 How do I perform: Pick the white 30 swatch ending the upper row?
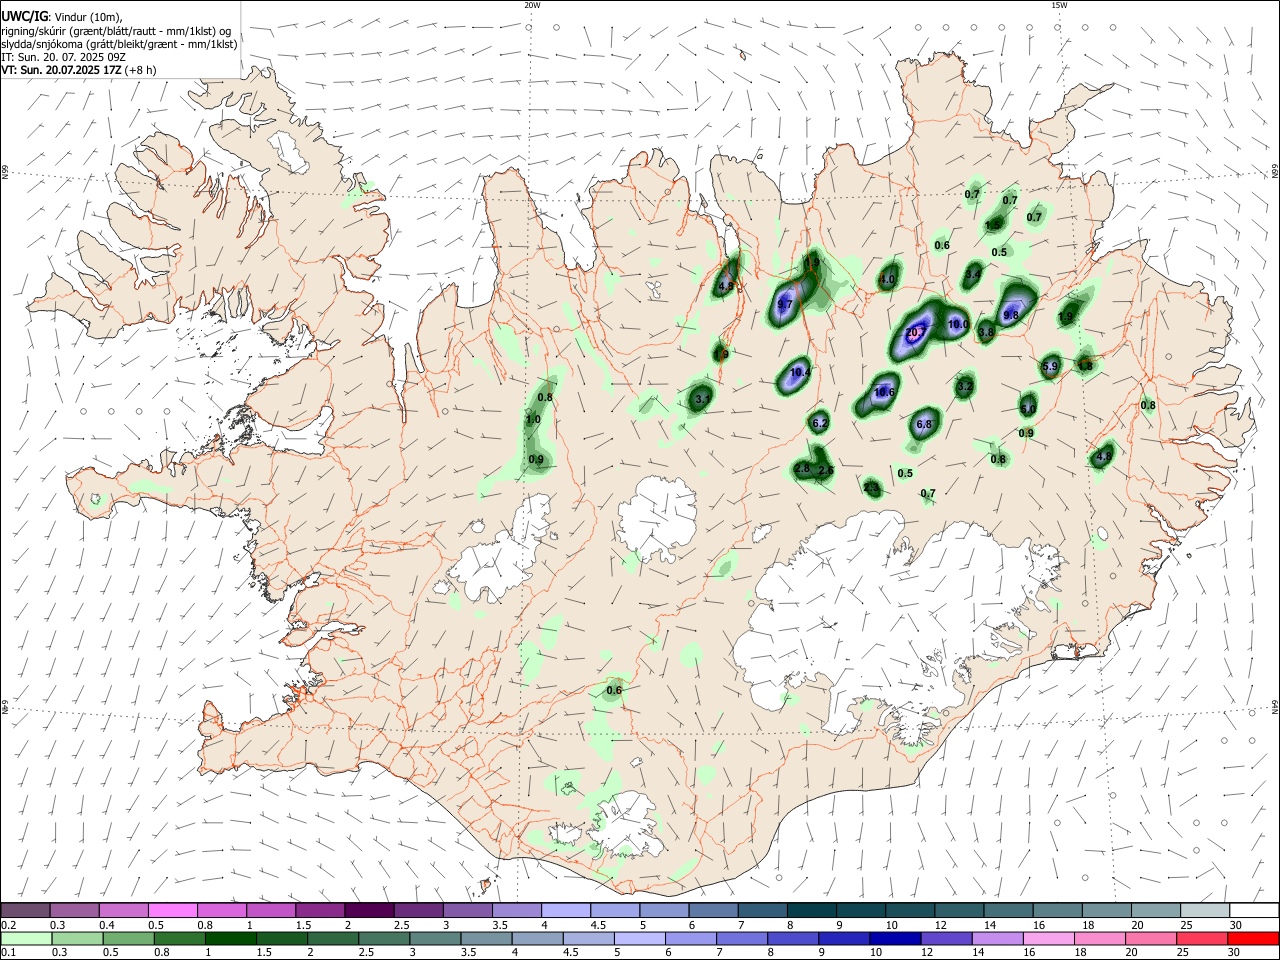1255,910
